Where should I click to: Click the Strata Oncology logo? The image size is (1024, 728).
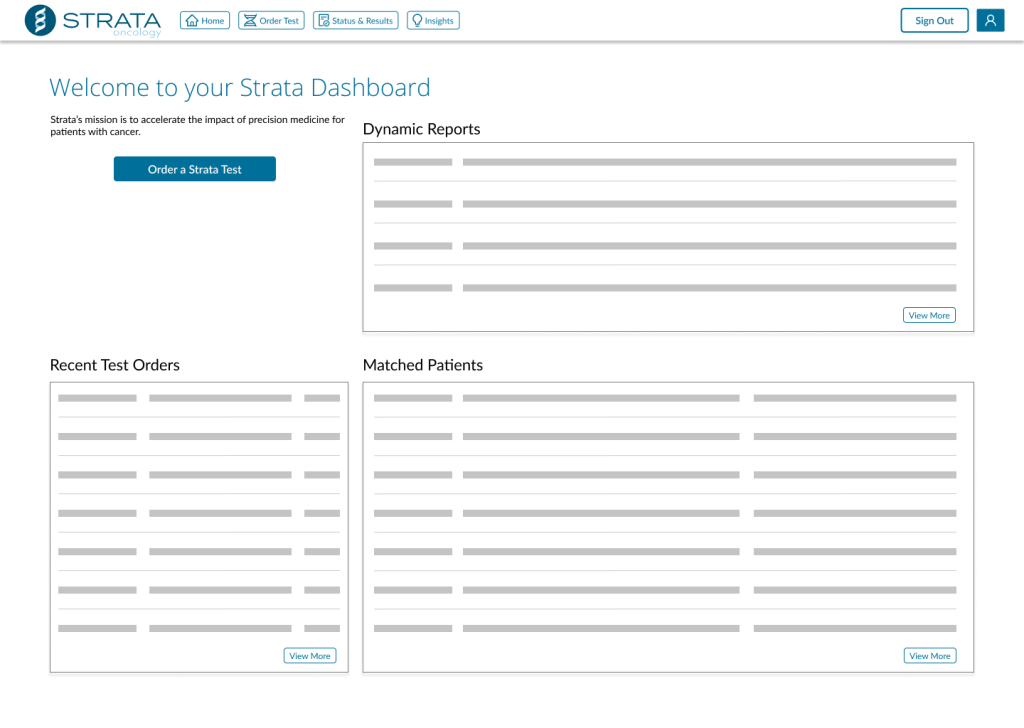[x=93, y=21]
